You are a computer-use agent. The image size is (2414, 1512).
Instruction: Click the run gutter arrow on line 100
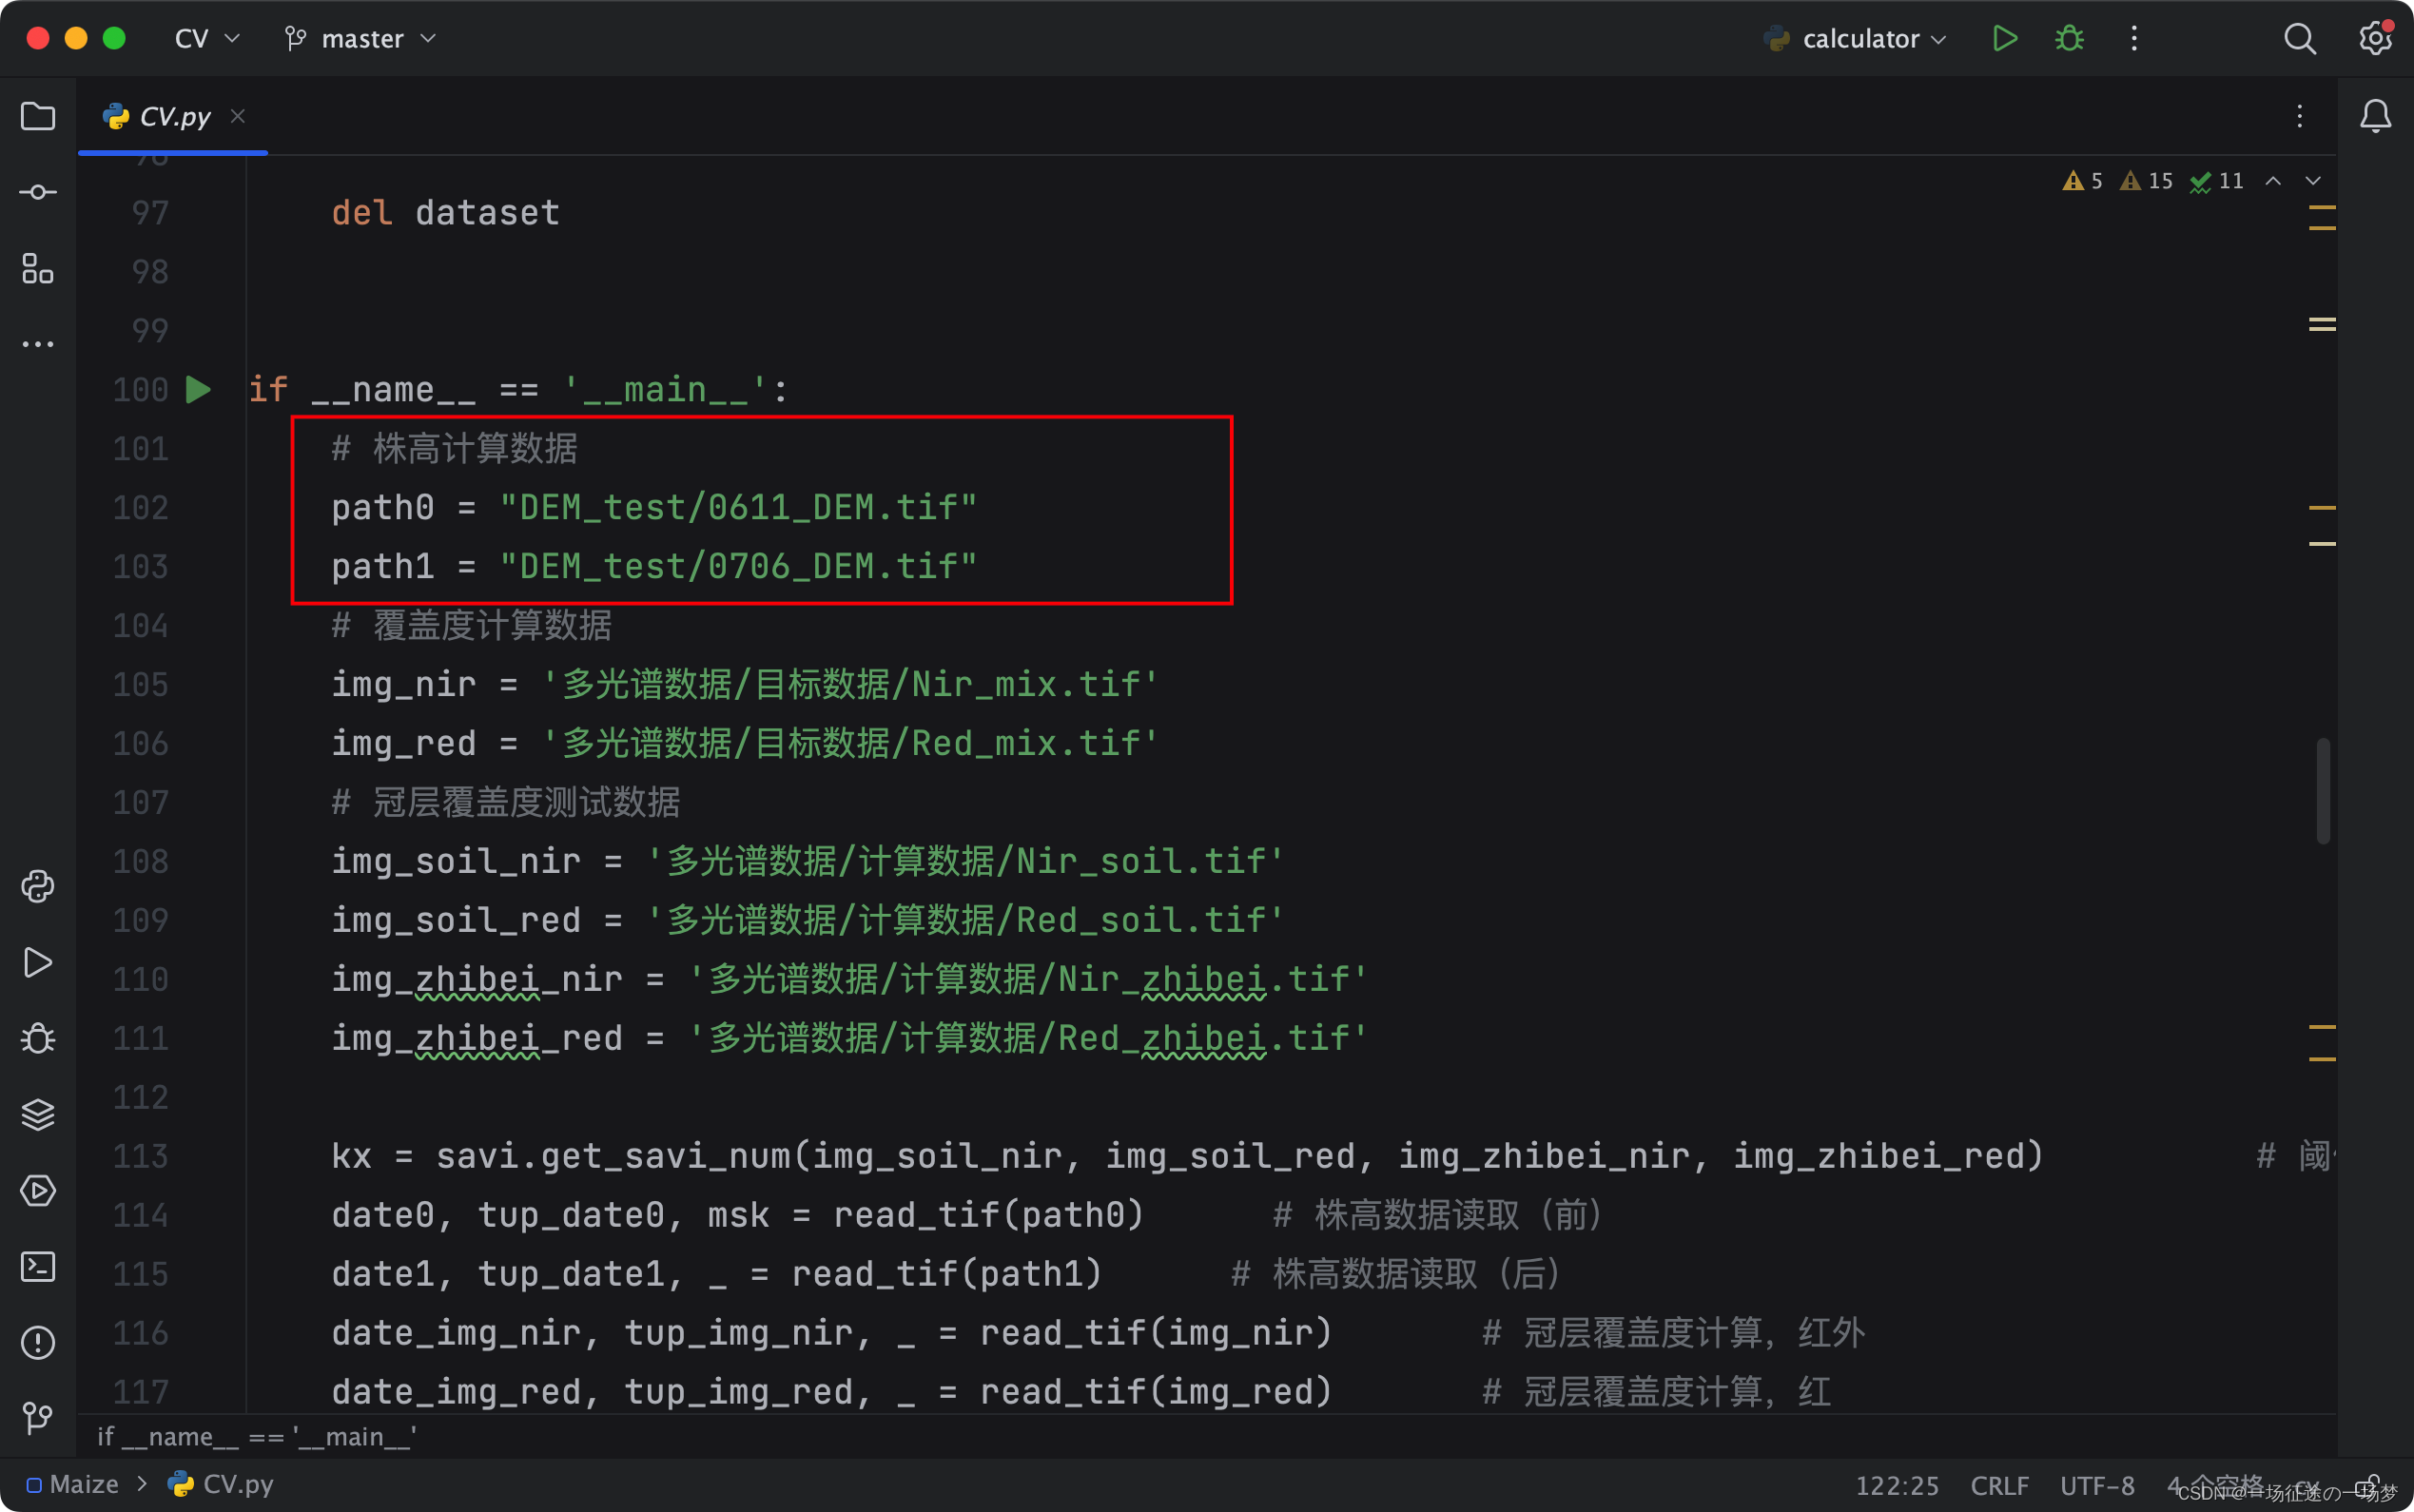(198, 389)
